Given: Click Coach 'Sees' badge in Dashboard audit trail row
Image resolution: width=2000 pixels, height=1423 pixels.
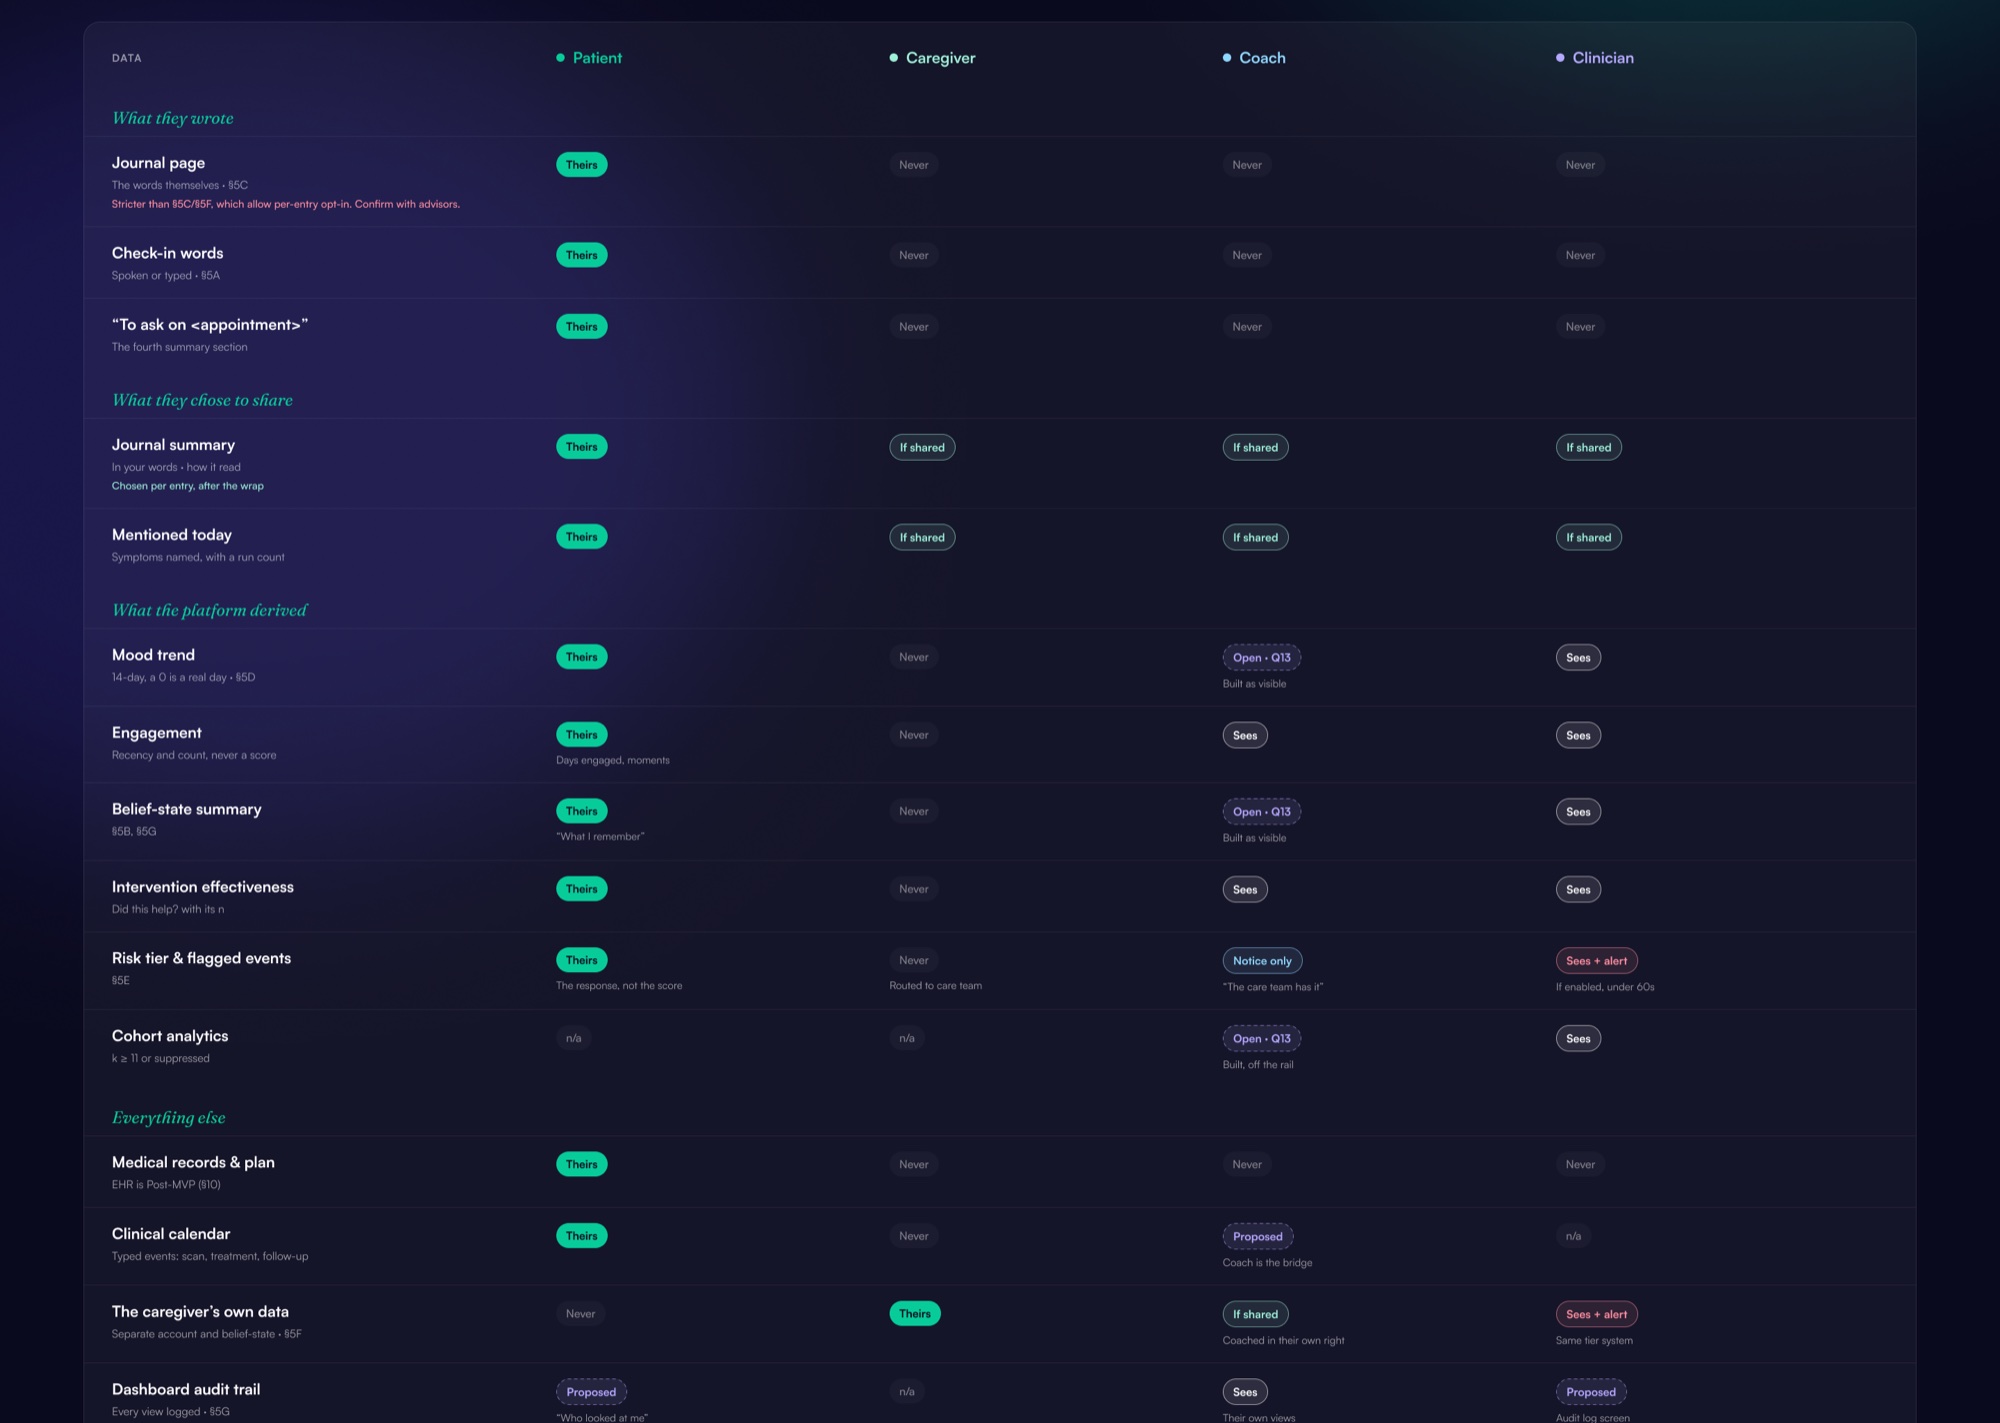Looking at the screenshot, I should pos(1245,1392).
